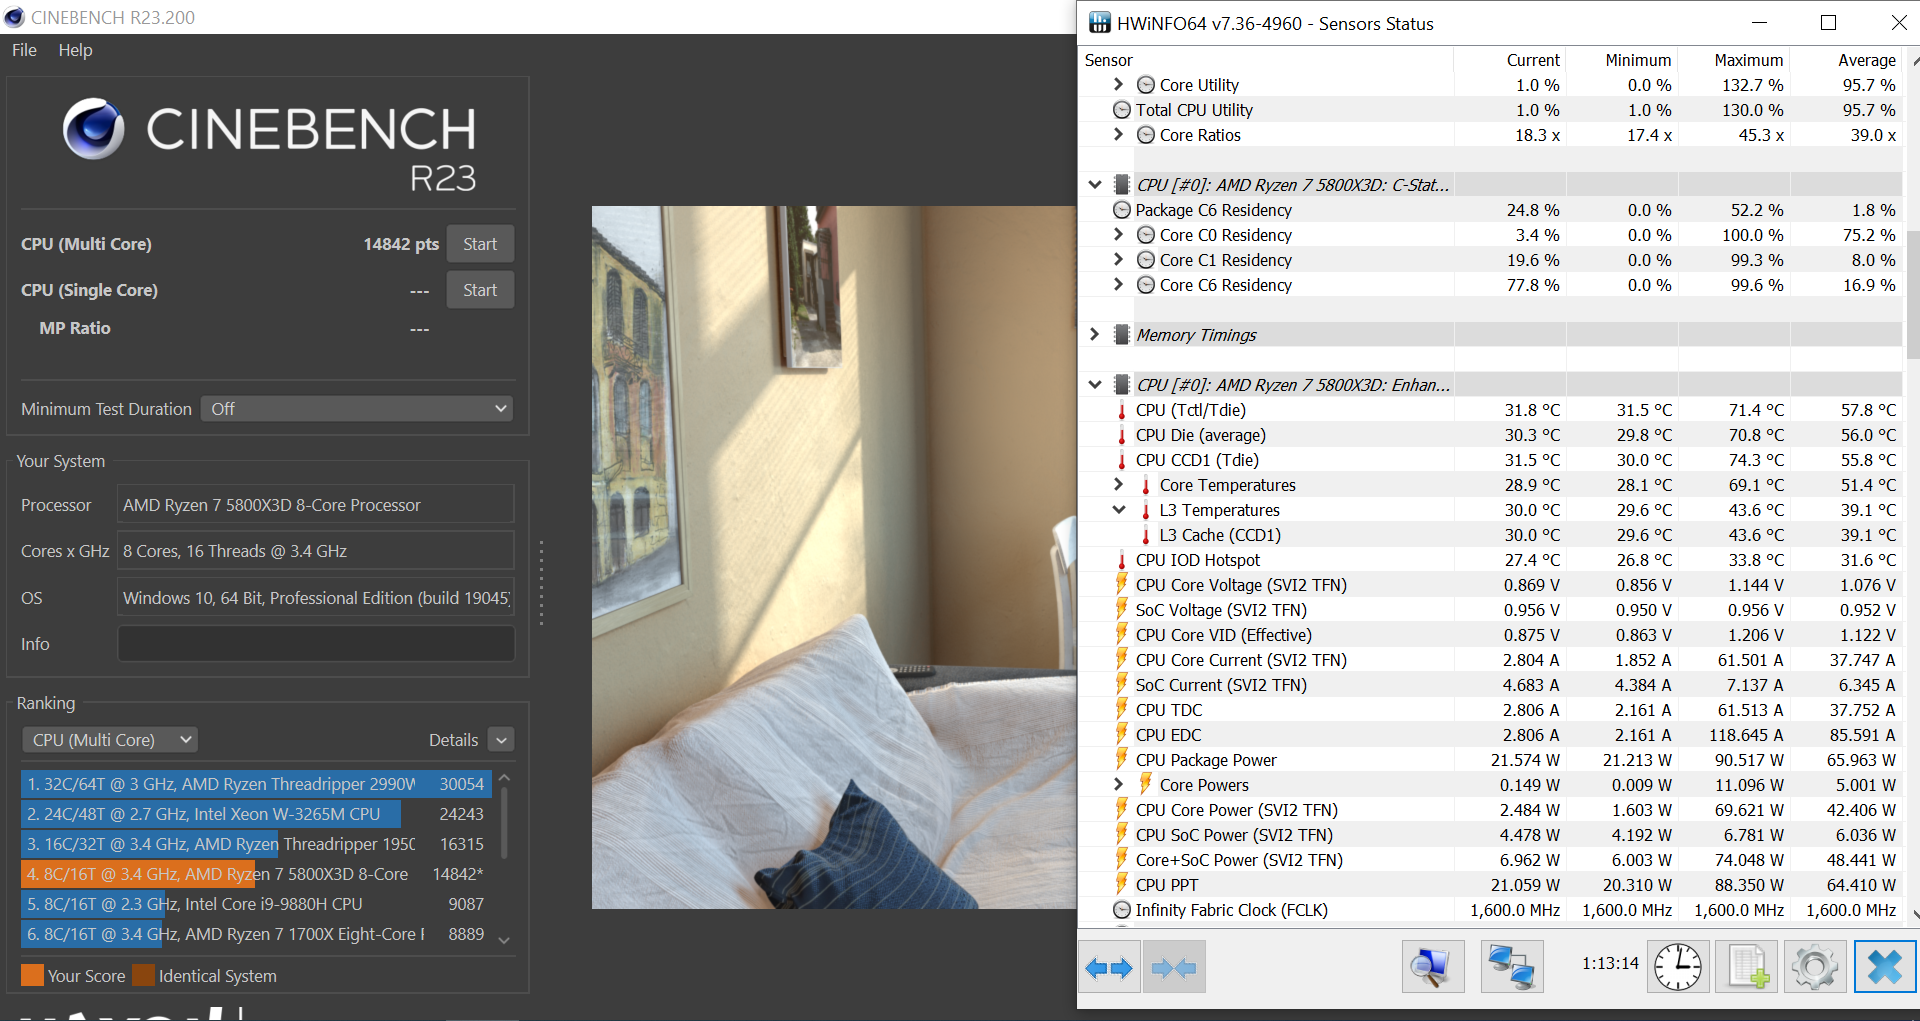The image size is (1920, 1021).
Task: Click the Minimum column header in HWiNFO
Action: (1638, 60)
